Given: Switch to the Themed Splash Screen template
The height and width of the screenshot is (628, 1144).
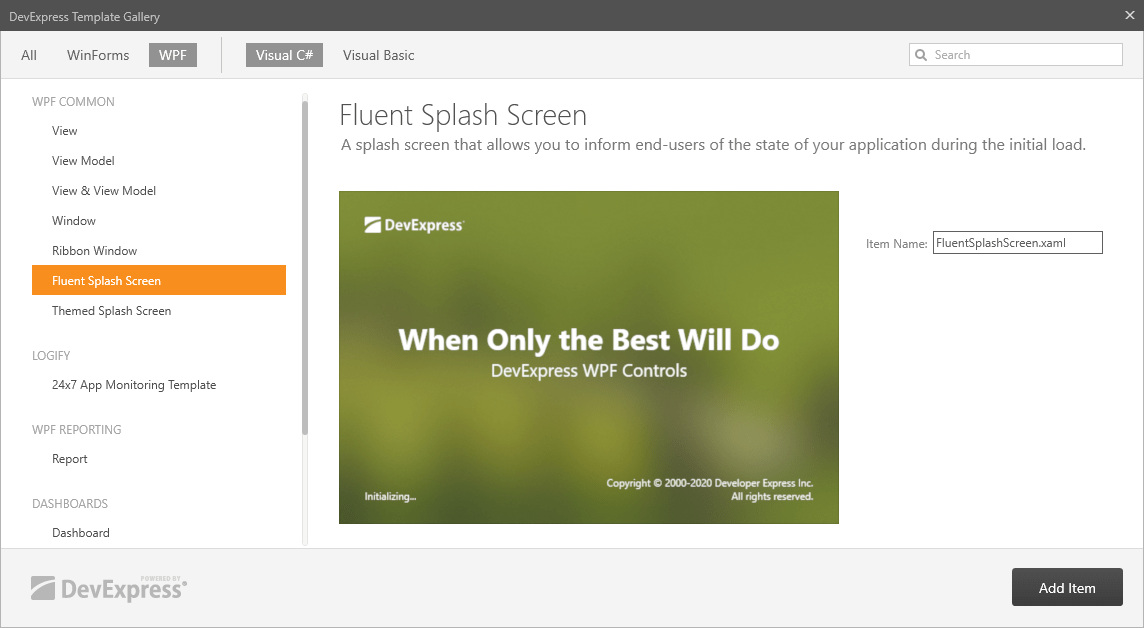Looking at the screenshot, I should click(x=111, y=310).
